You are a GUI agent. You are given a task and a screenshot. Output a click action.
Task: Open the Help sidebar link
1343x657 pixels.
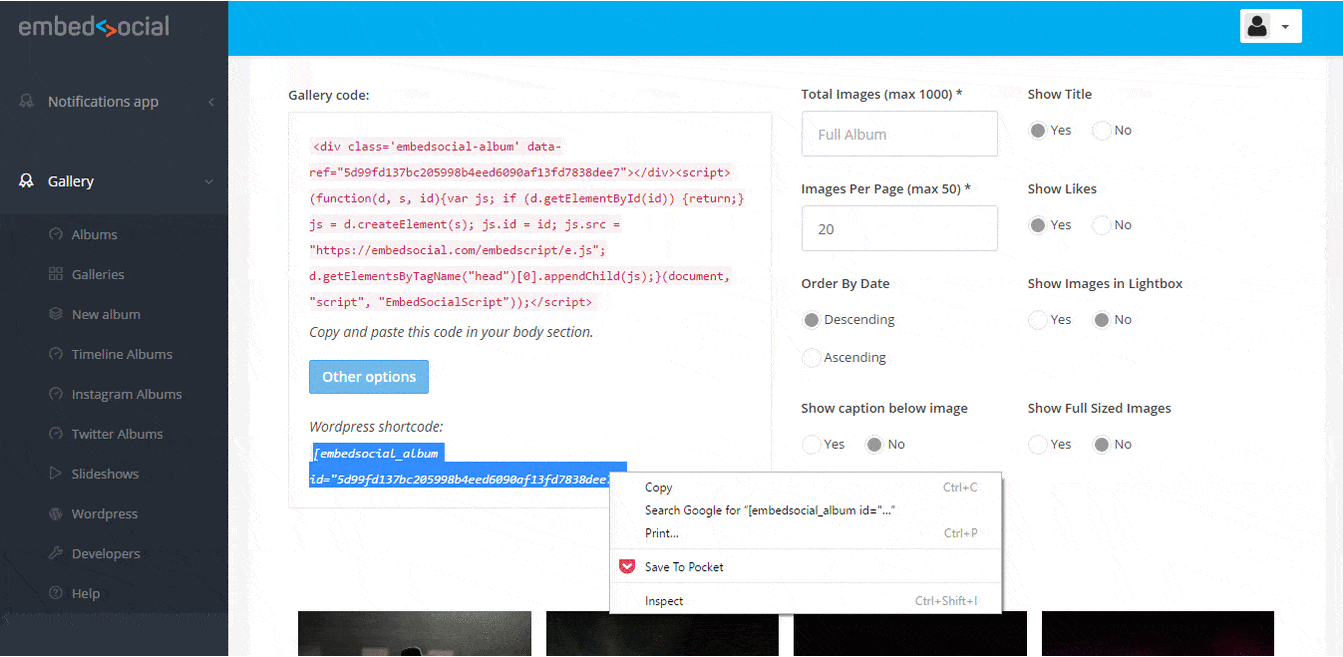click(x=86, y=594)
